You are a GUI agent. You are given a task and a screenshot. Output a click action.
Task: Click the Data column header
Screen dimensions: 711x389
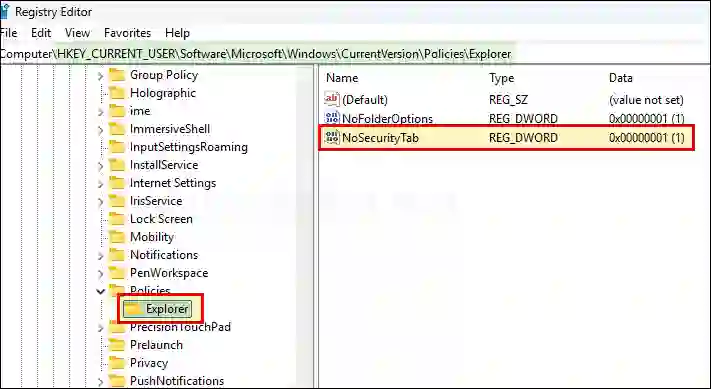point(620,78)
